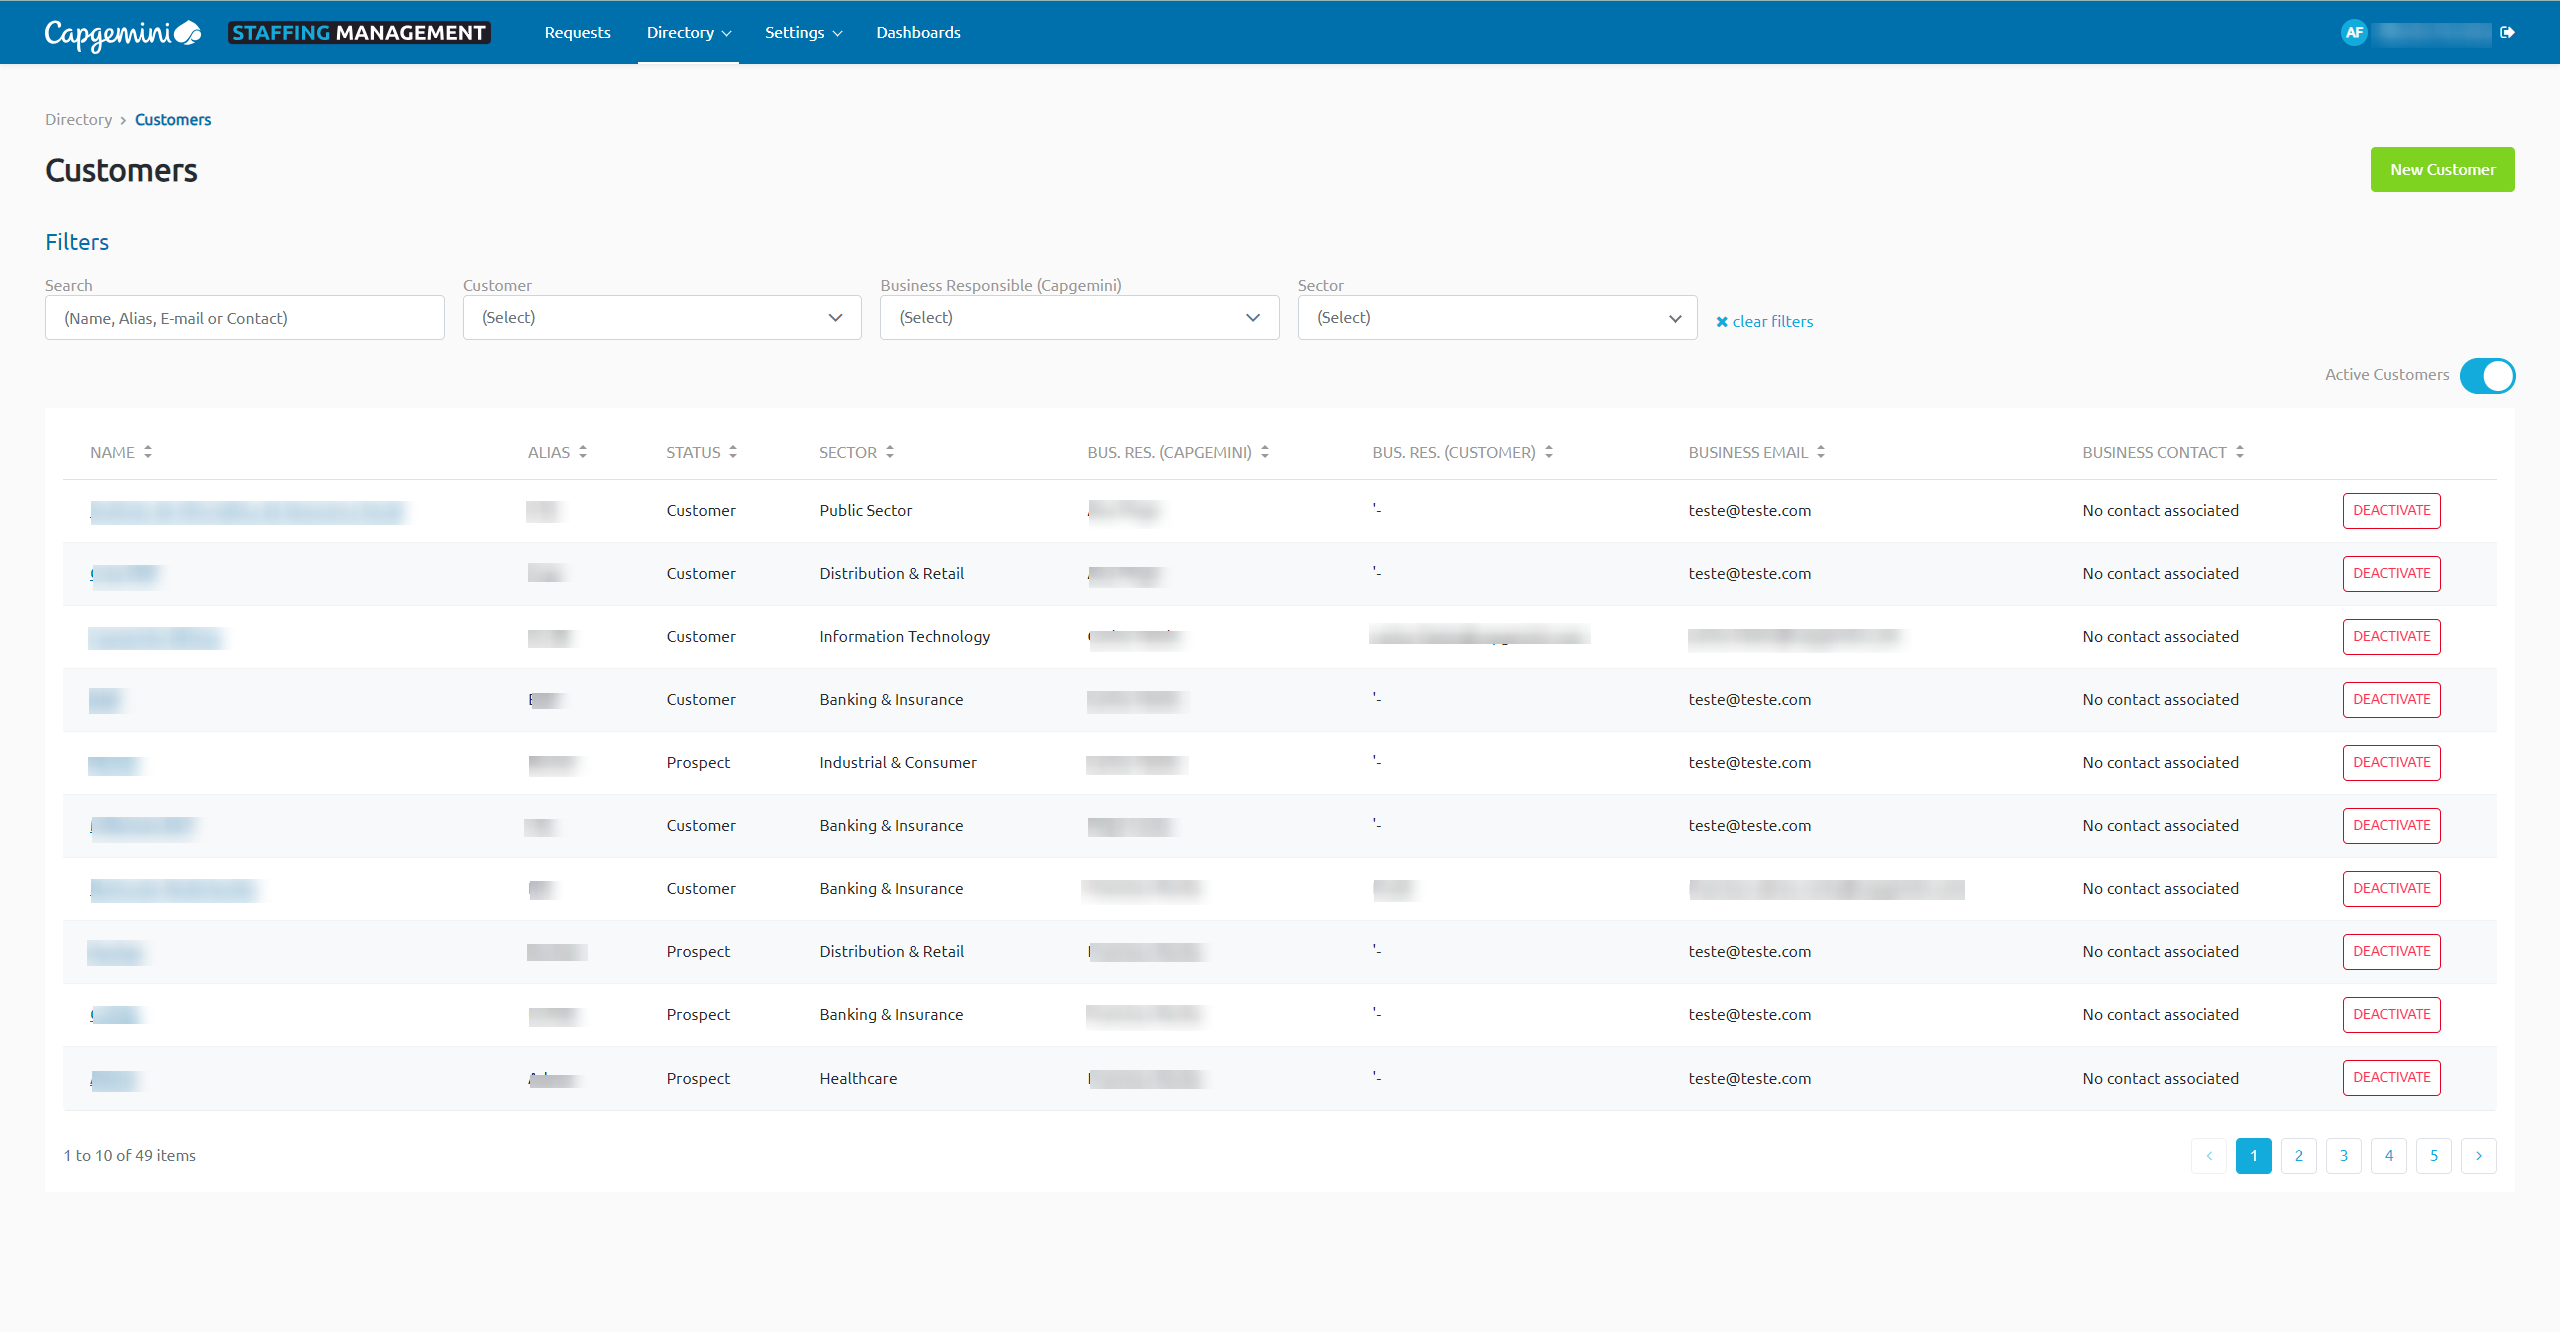2560x1332 pixels.
Task: Toggle the Active Customers switch
Action: coord(2487,376)
